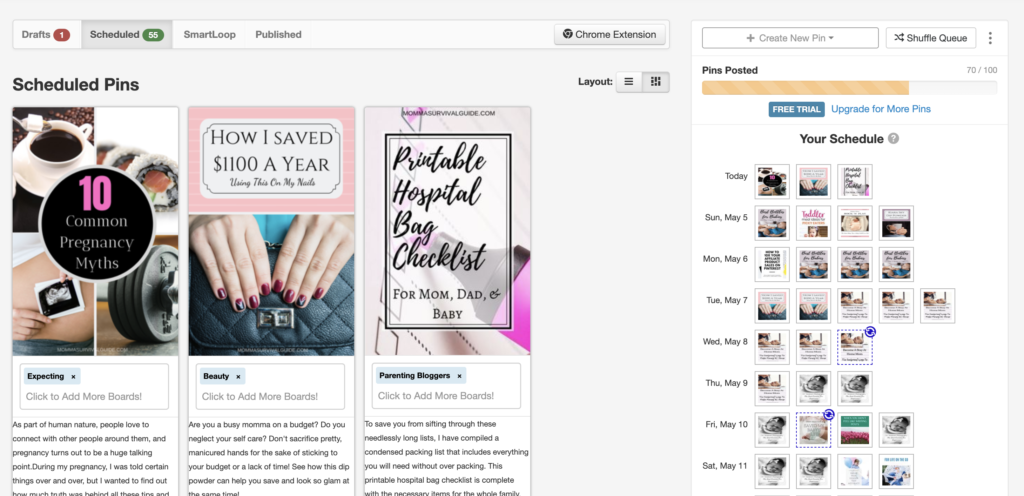Viewport: 1024px width, 496px height.
Task: Select the dashed SmartLoop thumbnail on Fri, May 10
Action: pos(814,430)
